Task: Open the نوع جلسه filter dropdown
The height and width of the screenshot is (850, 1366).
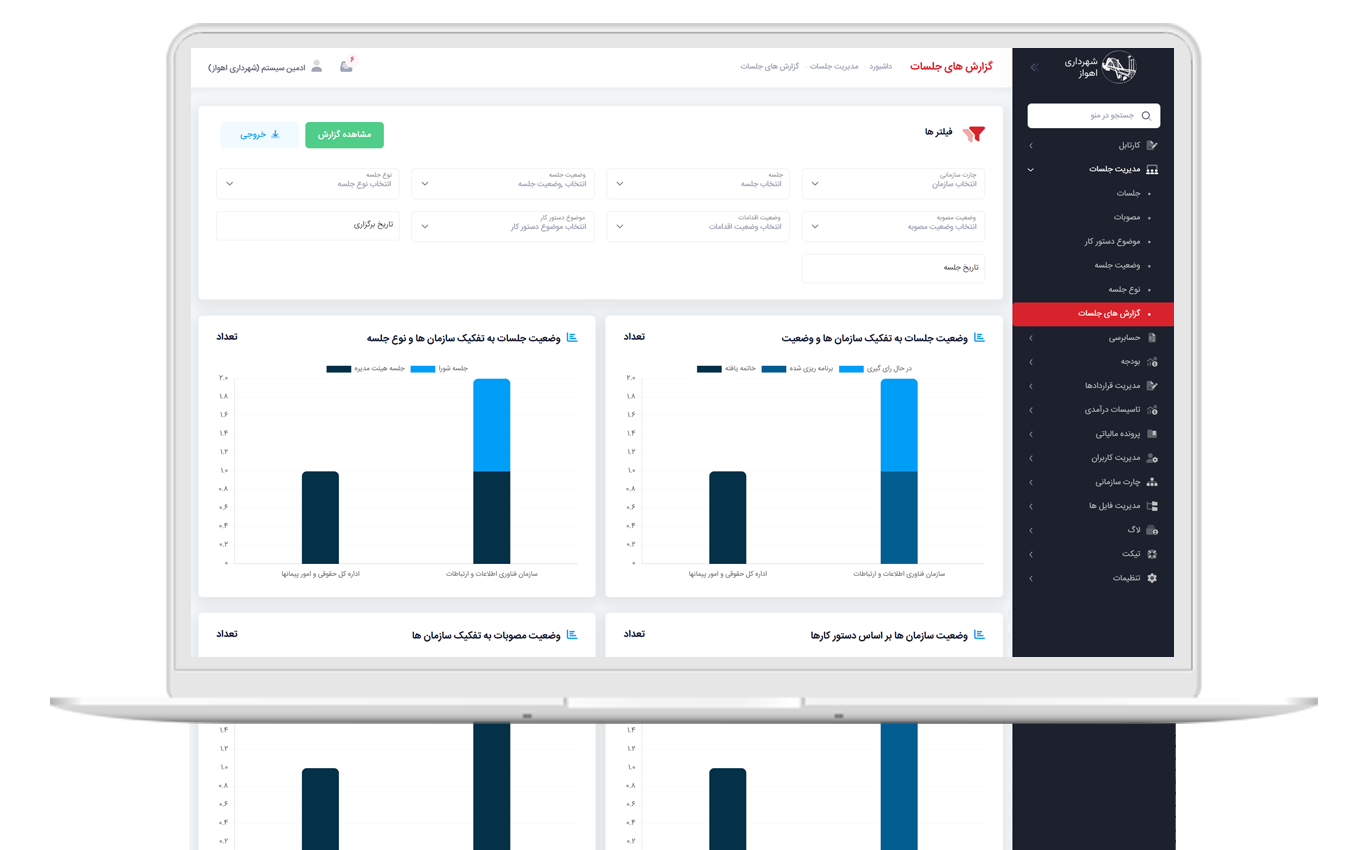Action: coord(307,184)
